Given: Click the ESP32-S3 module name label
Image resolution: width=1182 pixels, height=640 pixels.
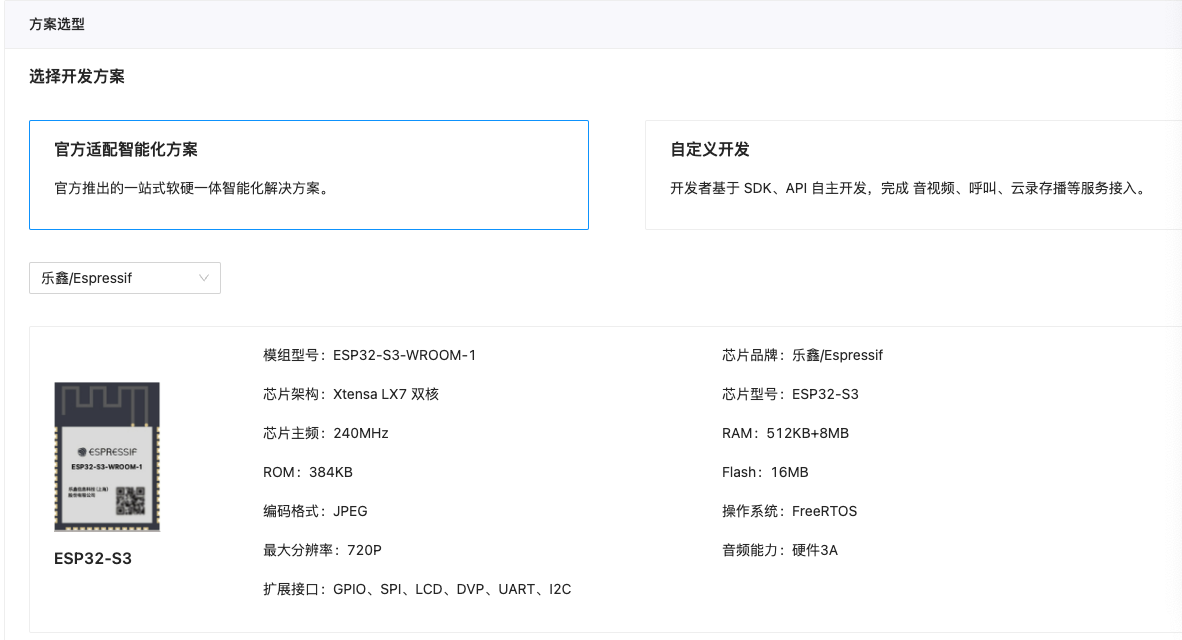Looking at the screenshot, I should (x=93, y=559).
